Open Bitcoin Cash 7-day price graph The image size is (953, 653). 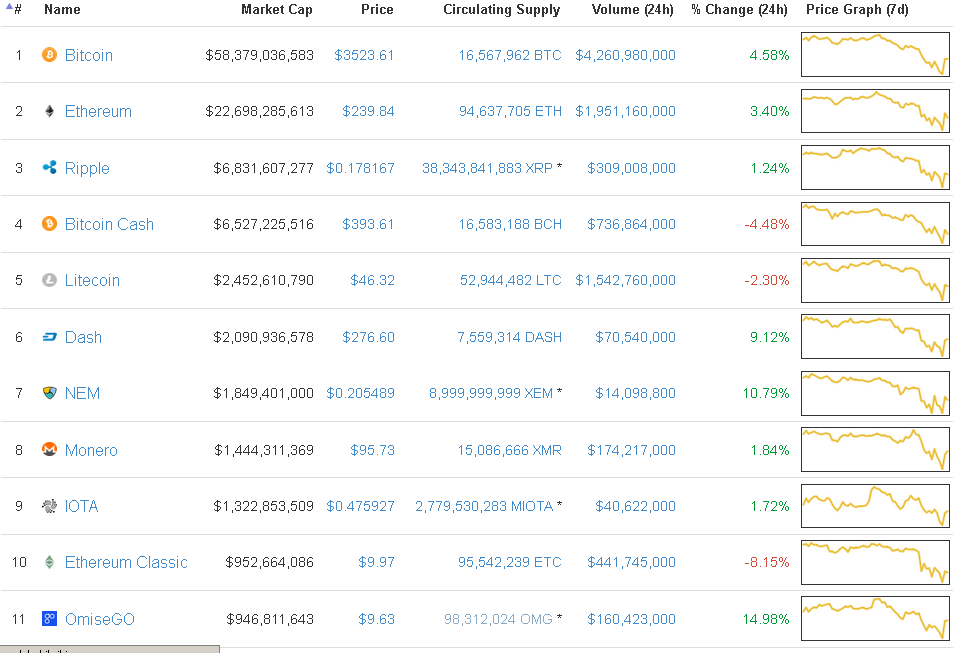(x=875, y=224)
